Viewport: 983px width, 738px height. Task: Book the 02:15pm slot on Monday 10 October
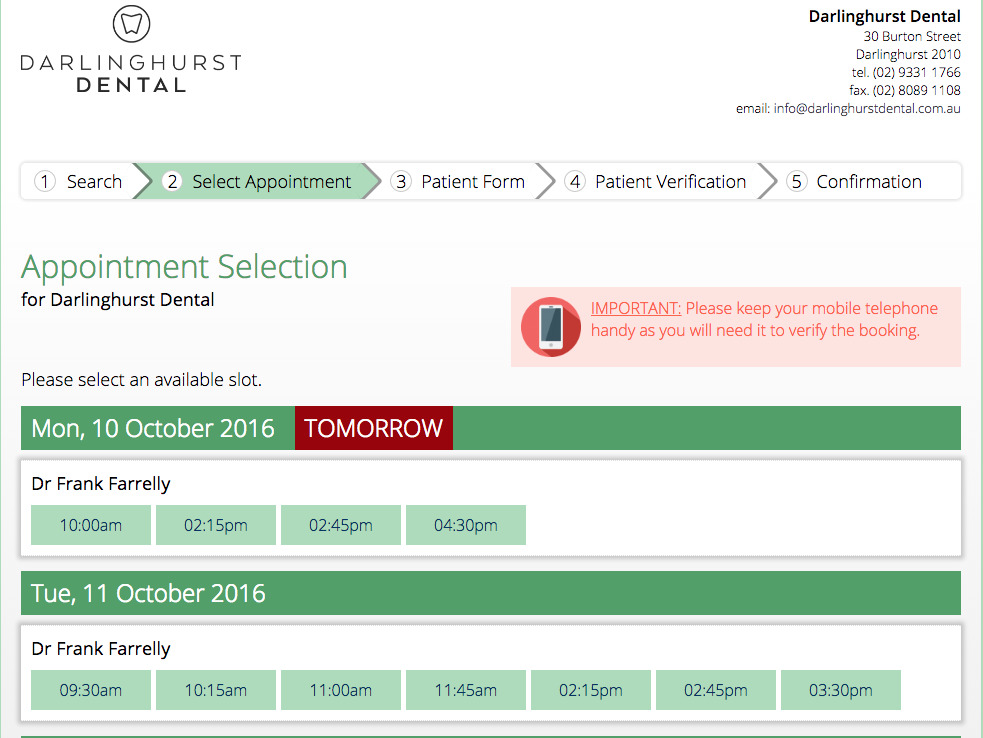coord(216,525)
